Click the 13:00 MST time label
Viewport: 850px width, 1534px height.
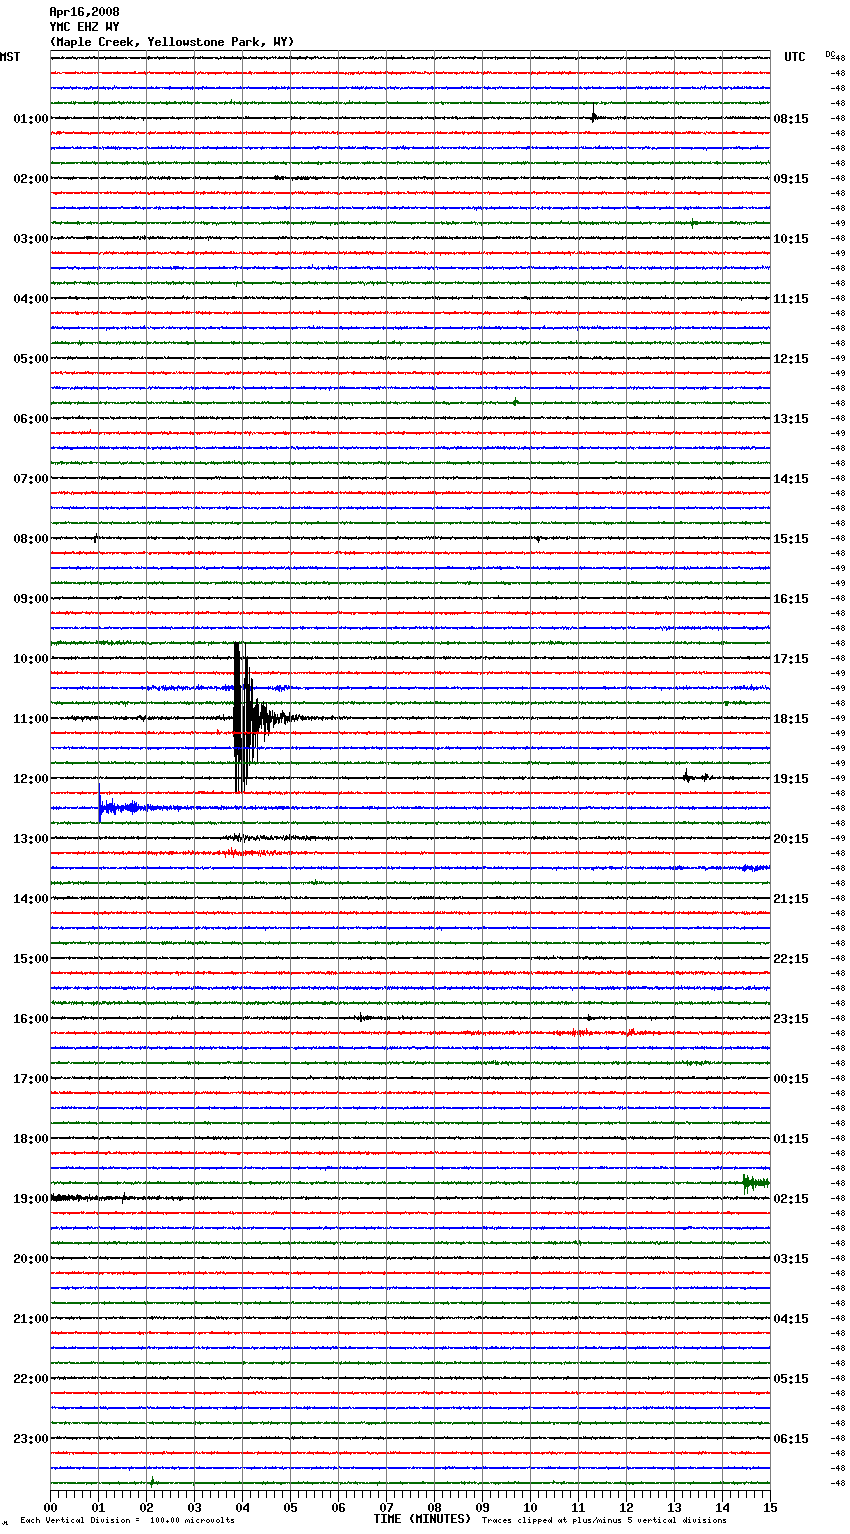tap(30, 839)
